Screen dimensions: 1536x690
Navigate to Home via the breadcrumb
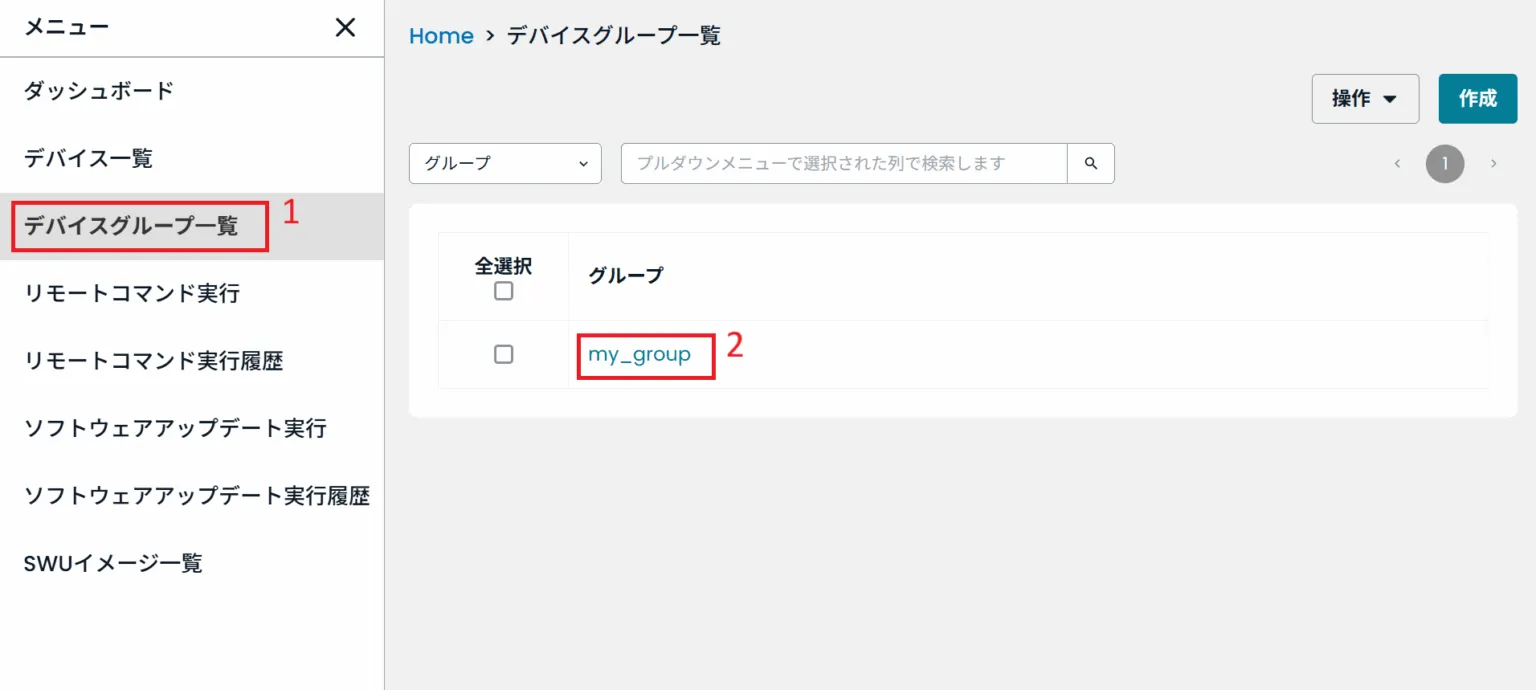440,35
